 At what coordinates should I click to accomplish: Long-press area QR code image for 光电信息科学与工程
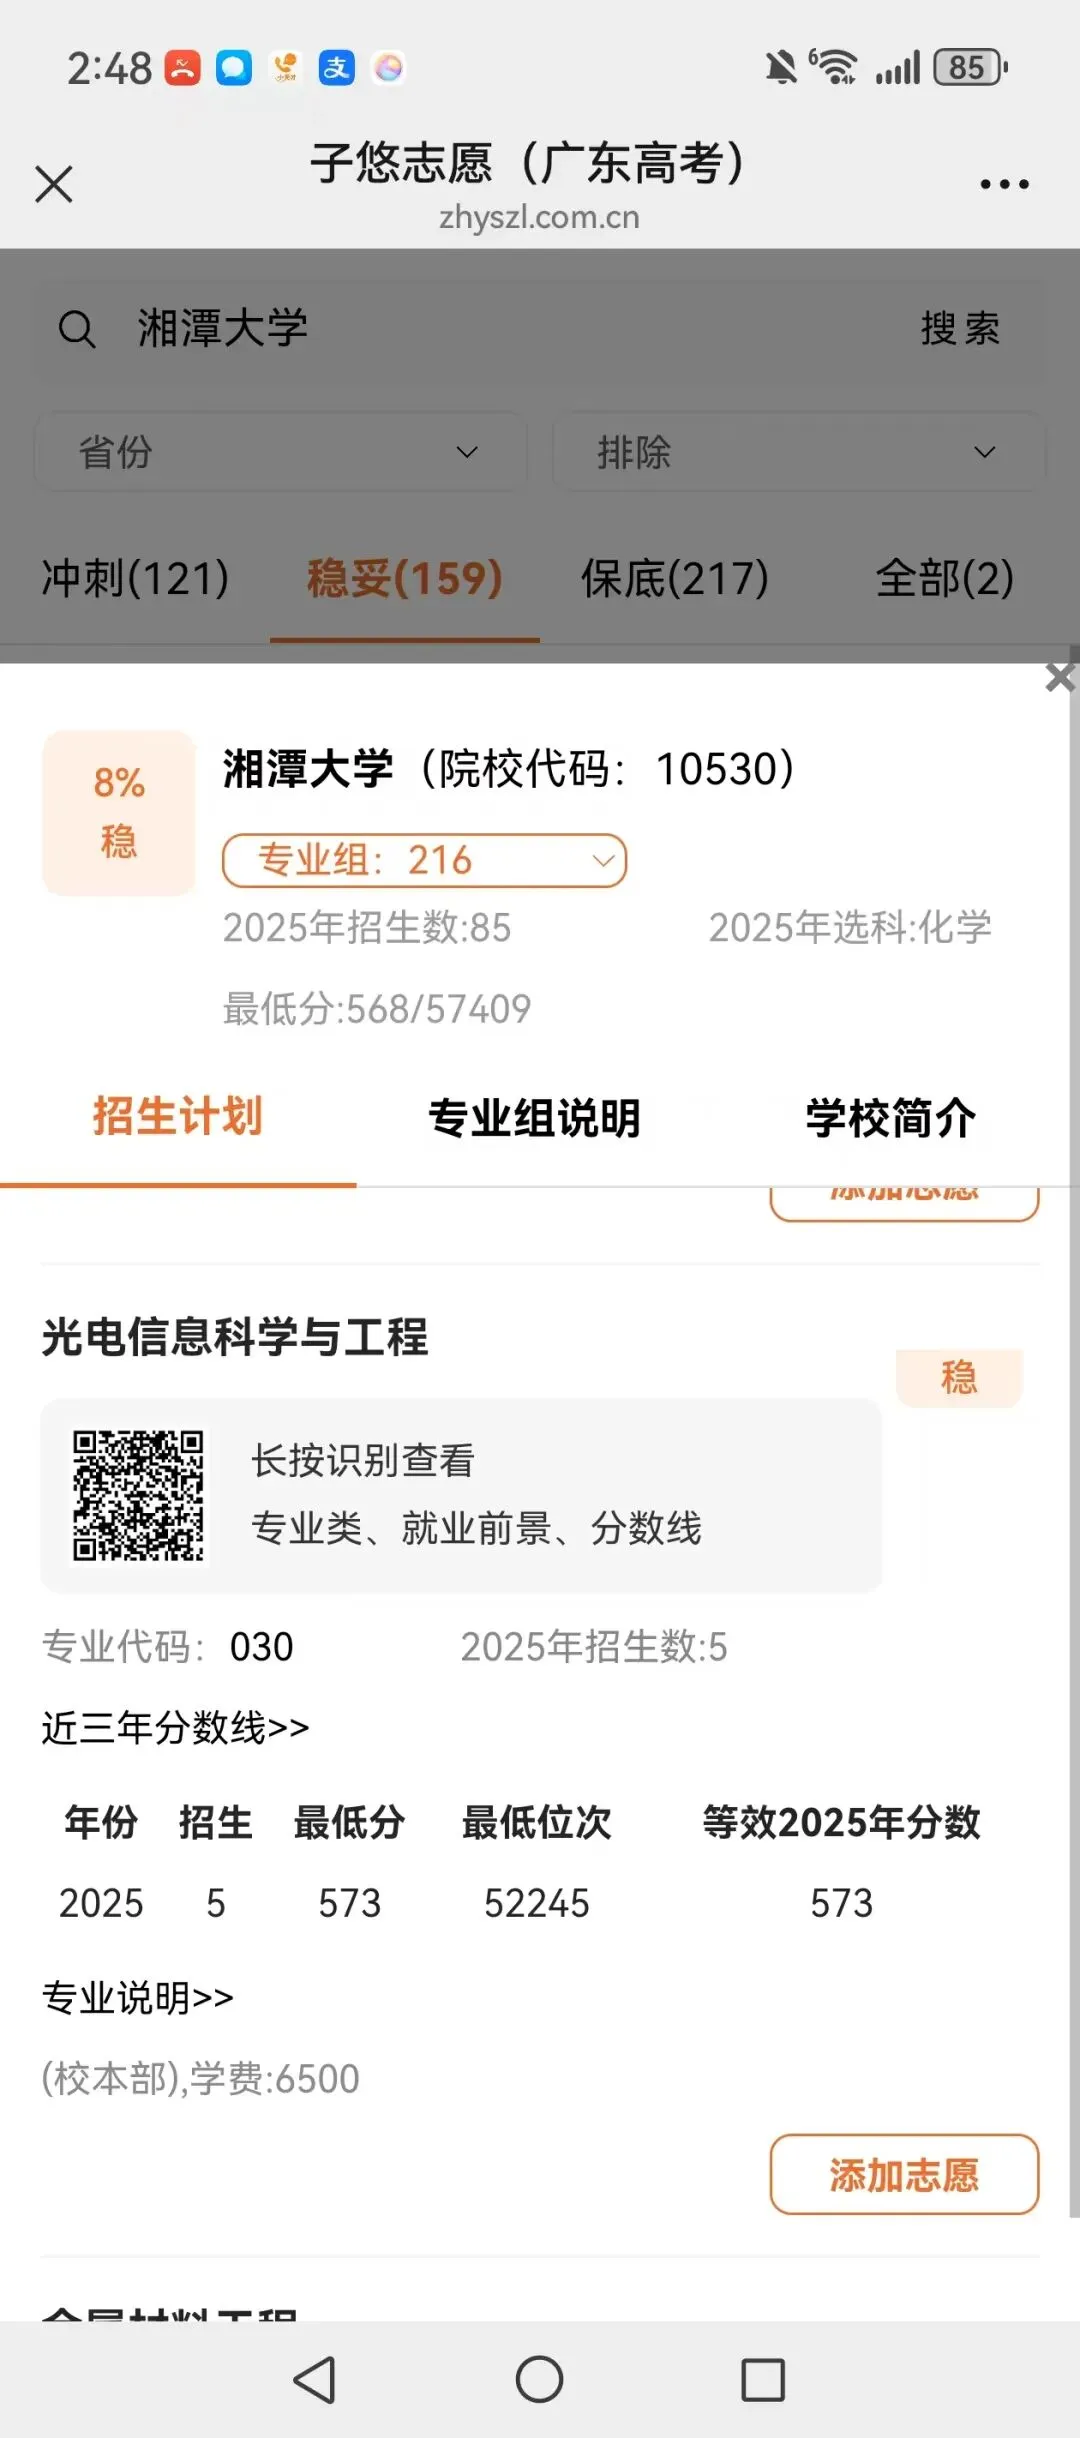coord(138,1496)
